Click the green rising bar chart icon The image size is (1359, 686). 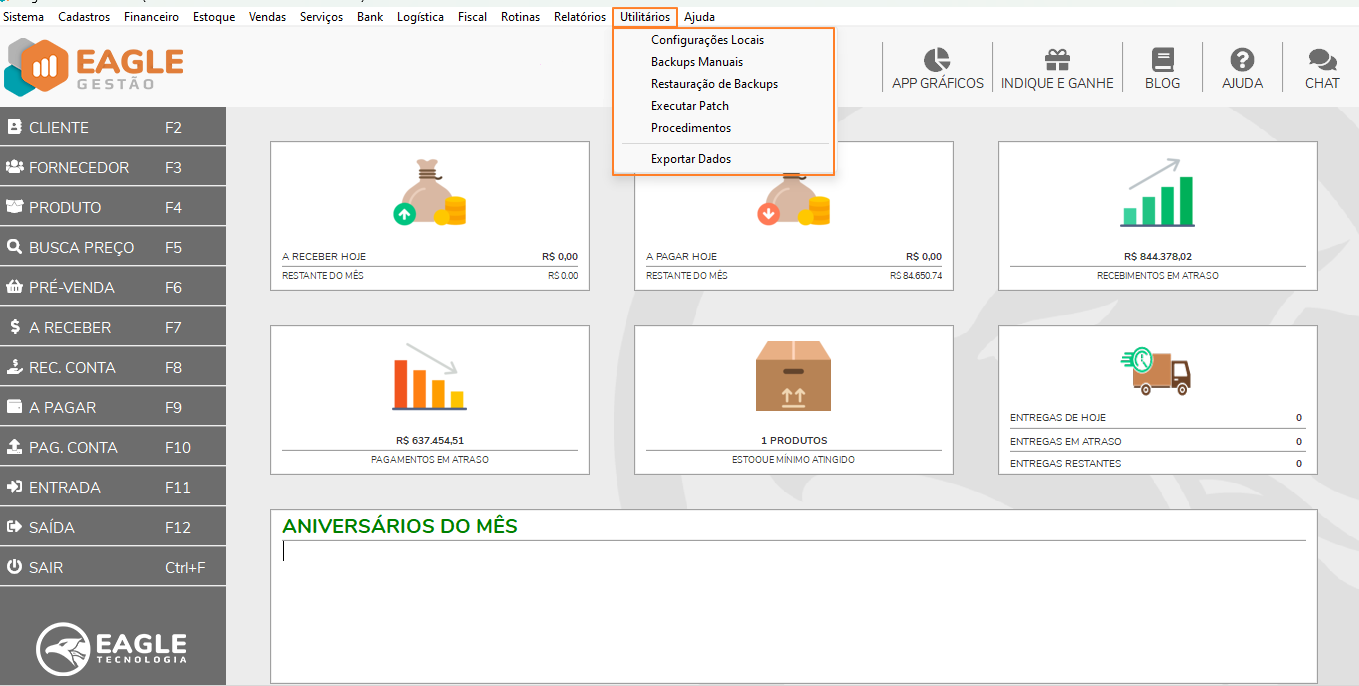tap(1158, 192)
